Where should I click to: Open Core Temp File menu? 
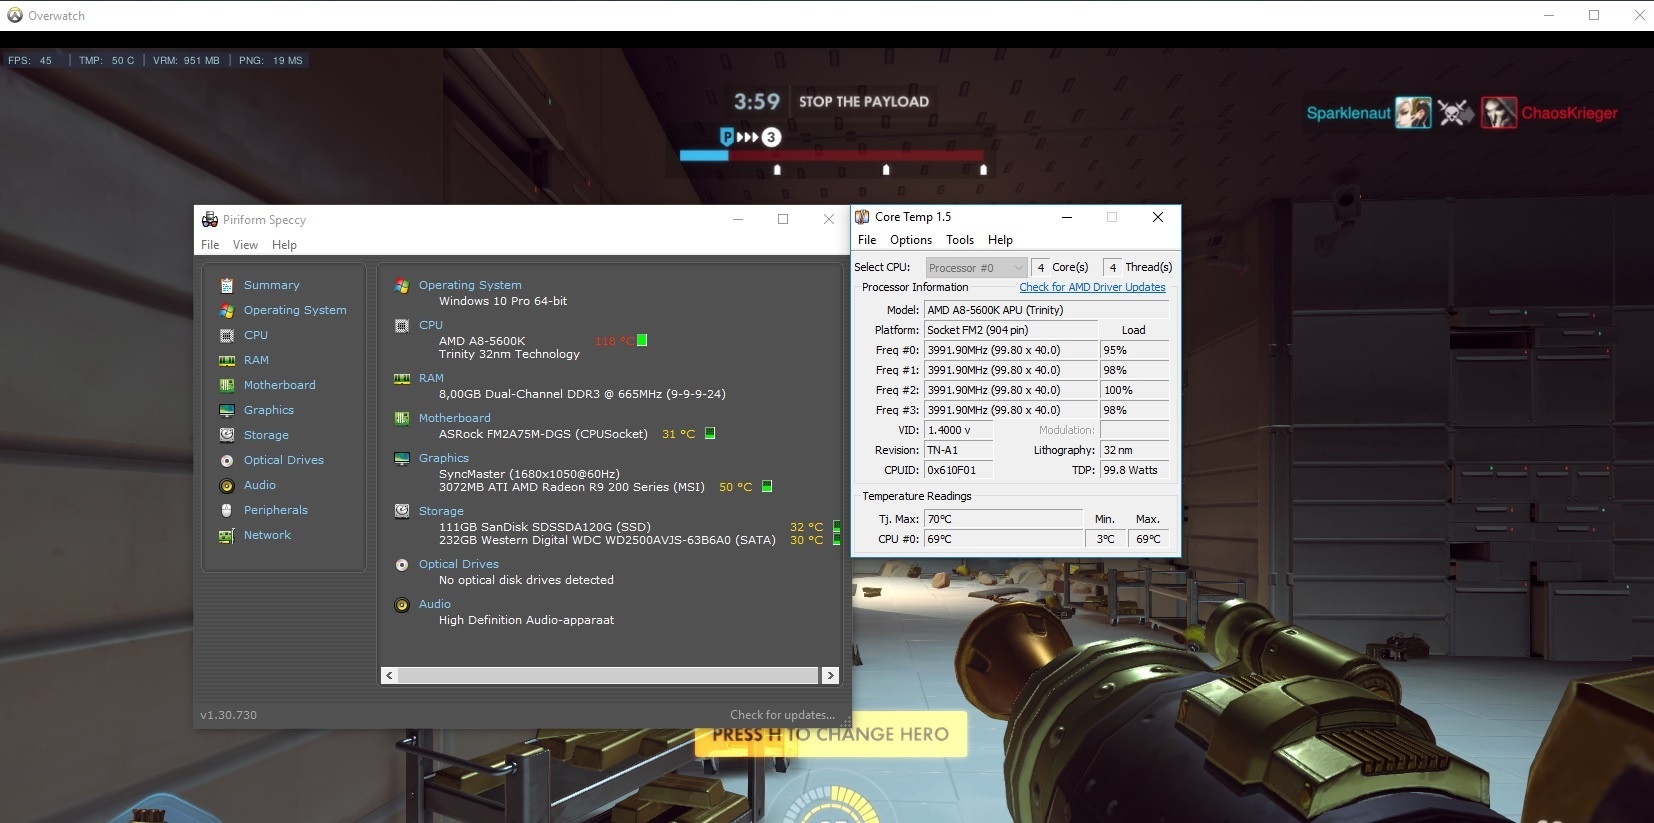(x=867, y=240)
